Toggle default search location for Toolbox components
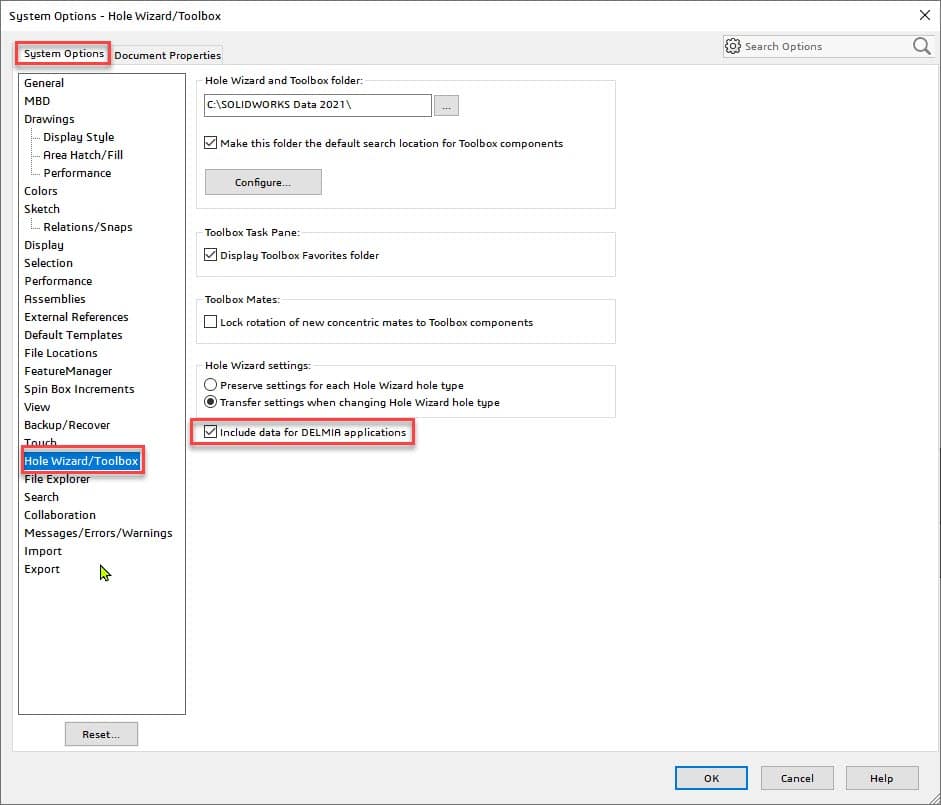The image size is (941, 805). (210, 143)
